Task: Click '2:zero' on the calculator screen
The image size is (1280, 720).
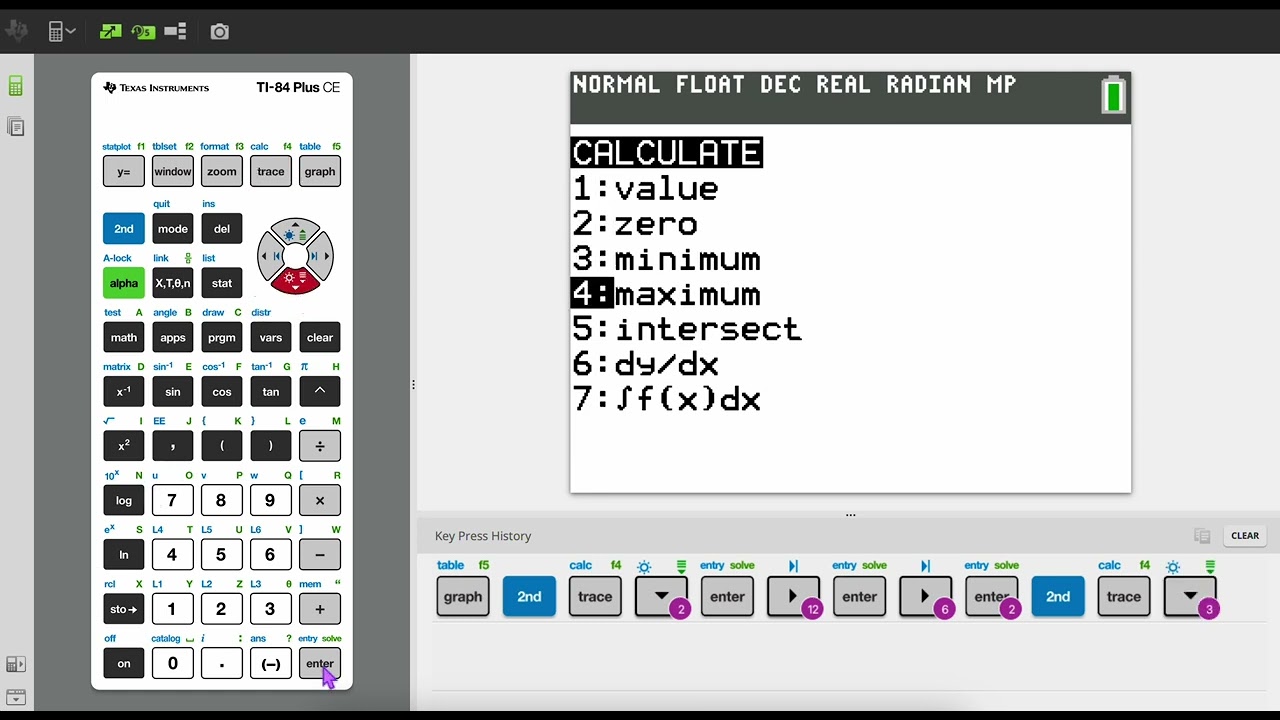Action: coord(635,224)
